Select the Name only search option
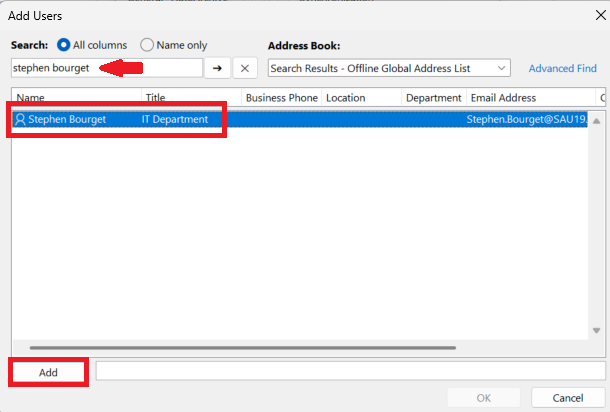Viewport: 610px width, 412px height. (x=148, y=45)
